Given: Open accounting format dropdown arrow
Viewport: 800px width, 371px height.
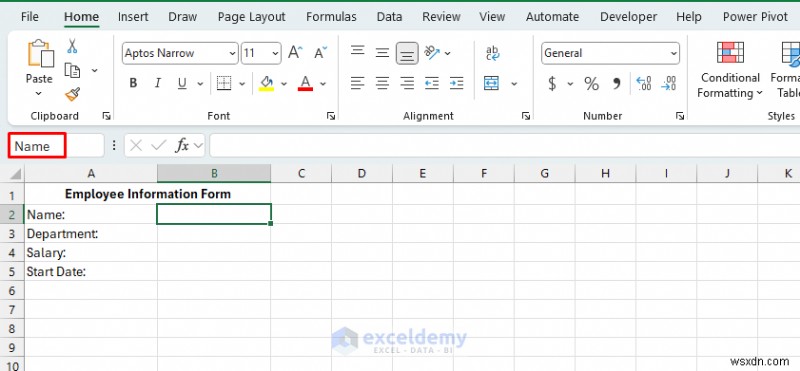Looking at the screenshot, I should tap(570, 84).
